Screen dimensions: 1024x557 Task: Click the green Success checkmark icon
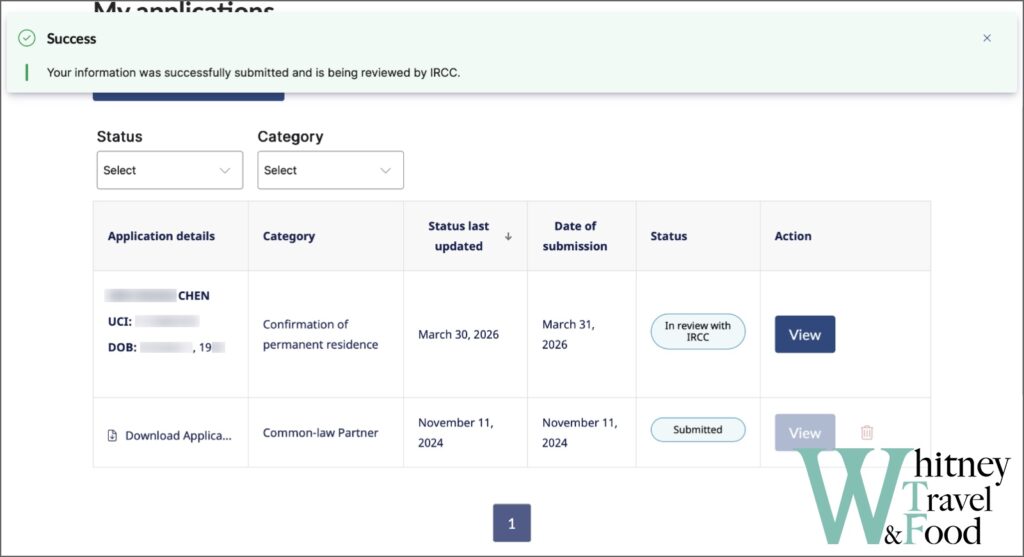pyautogui.click(x=27, y=39)
